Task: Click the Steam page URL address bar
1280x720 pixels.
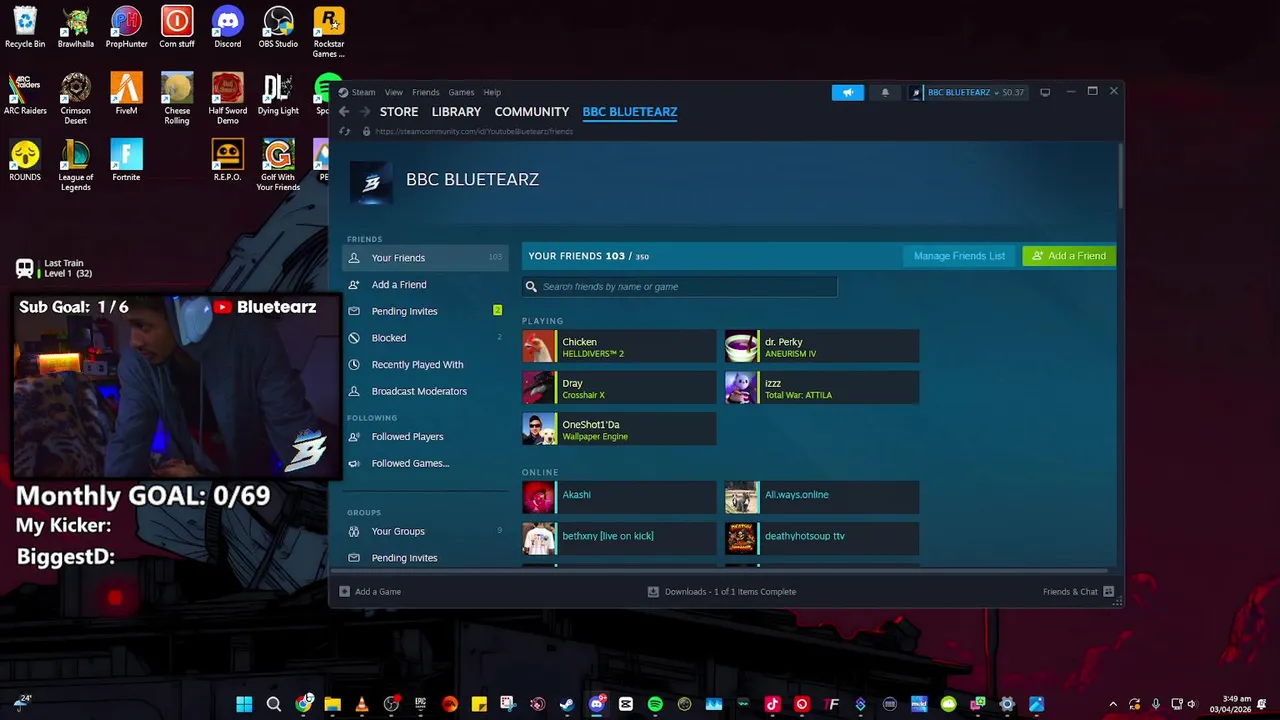Action: coord(474,131)
